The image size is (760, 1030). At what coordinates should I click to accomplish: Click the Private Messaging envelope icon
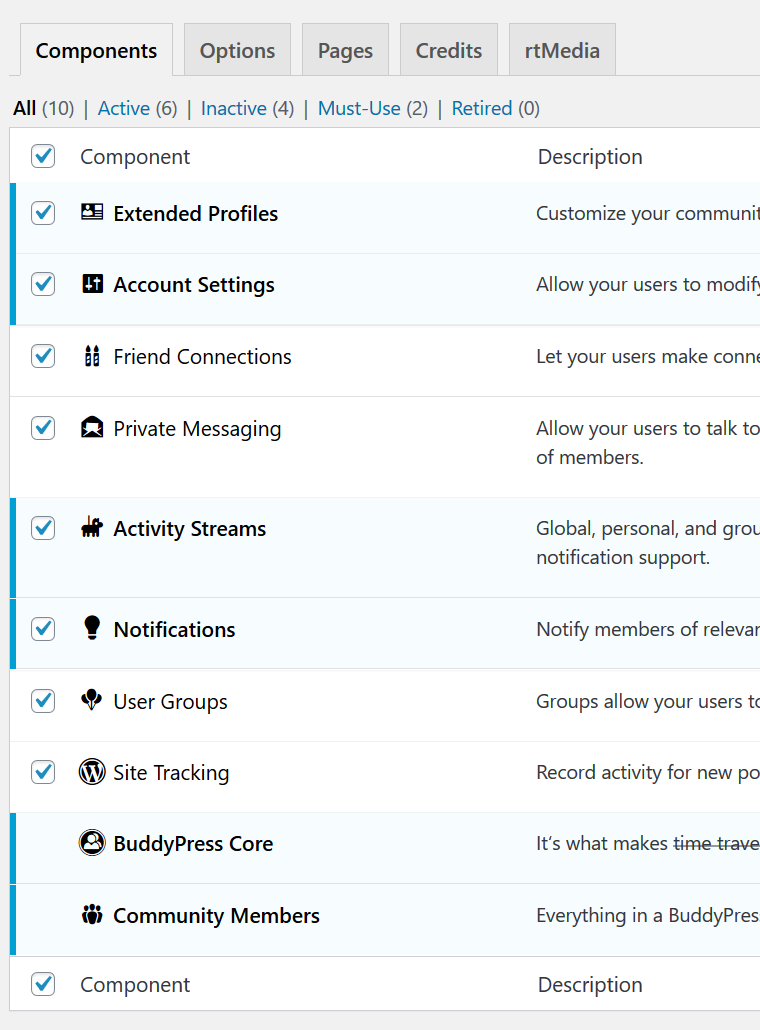pyautogui.click(x=92, y=427)
